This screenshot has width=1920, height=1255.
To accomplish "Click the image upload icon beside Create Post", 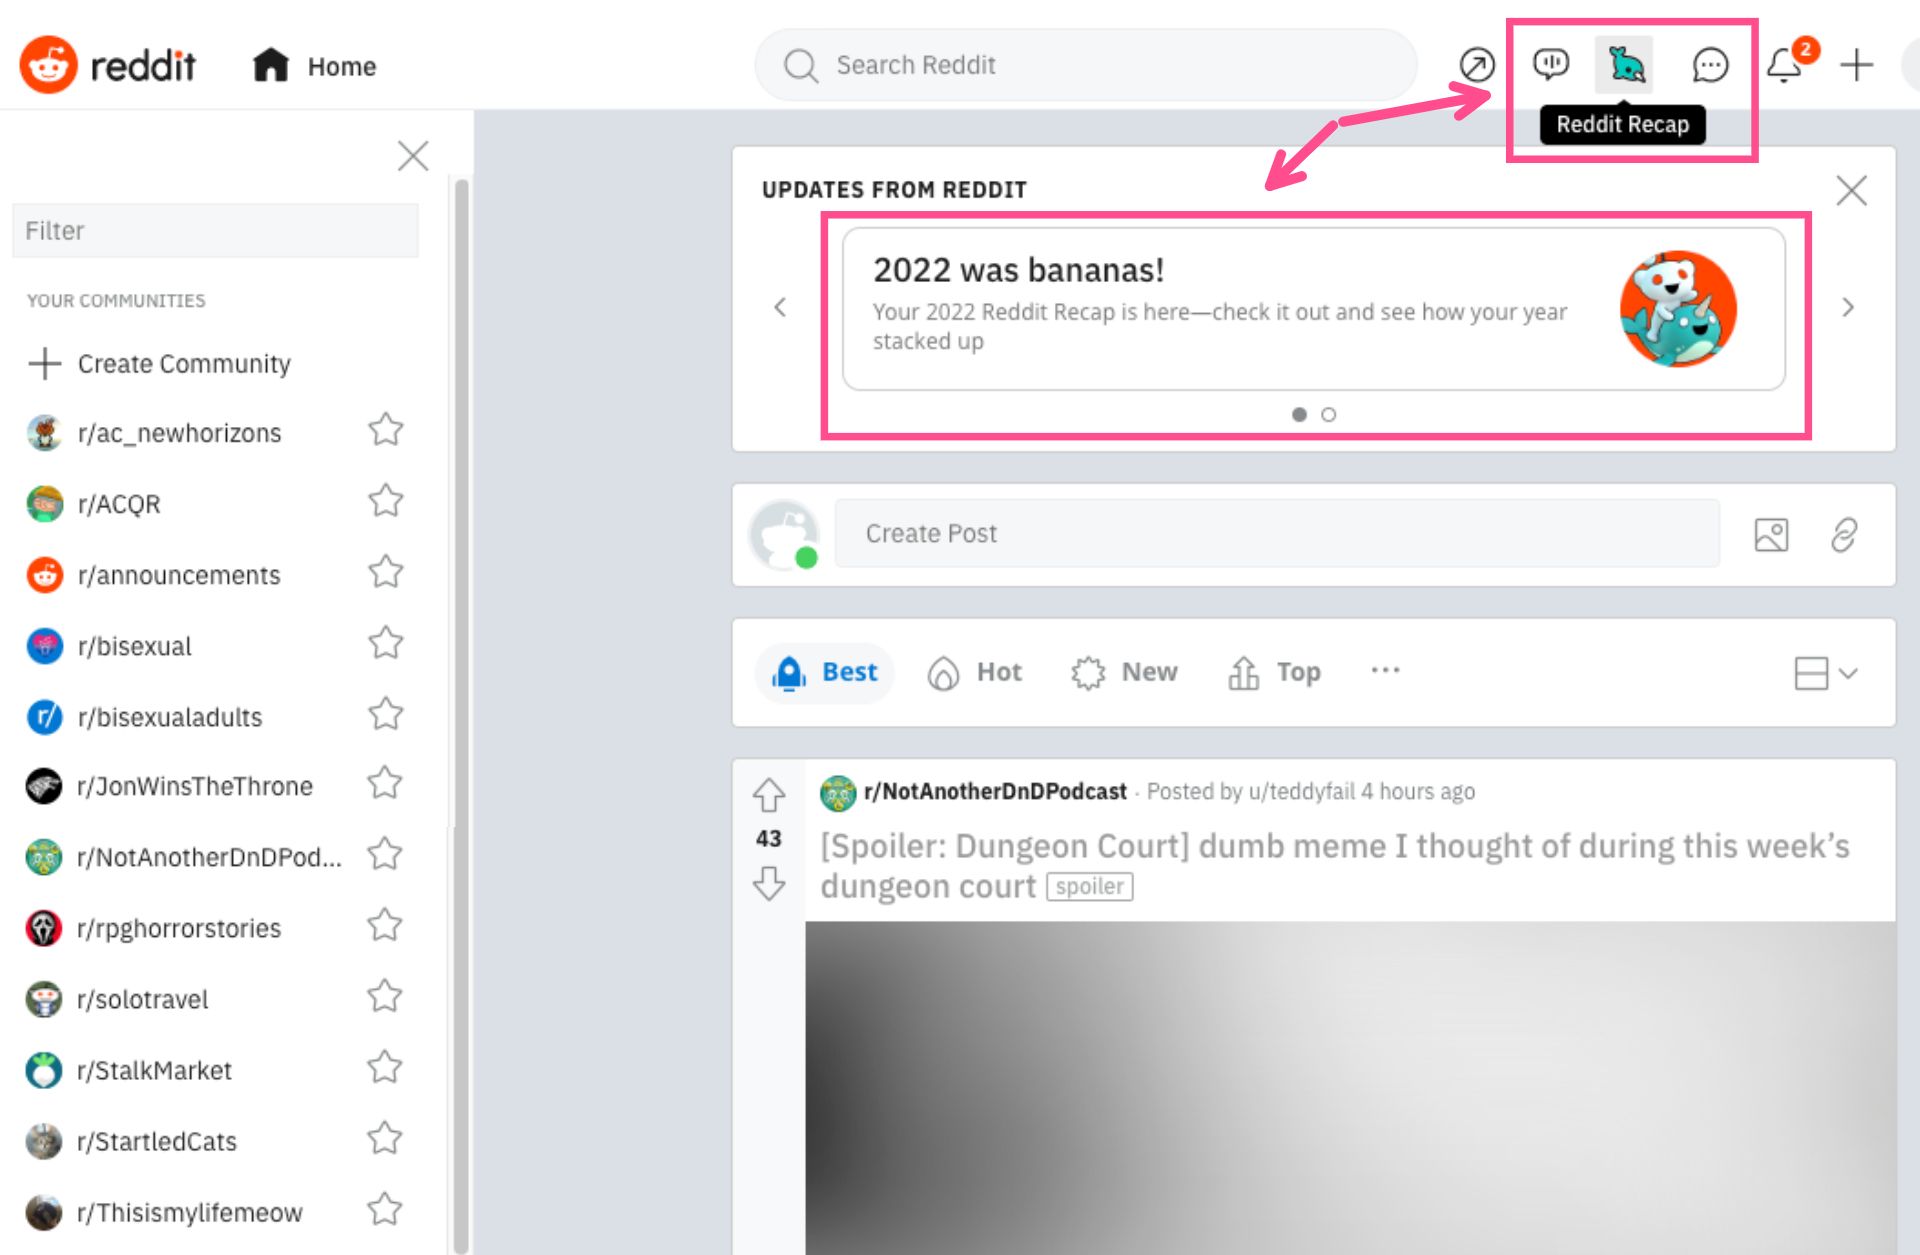I will pos(1770,534).
